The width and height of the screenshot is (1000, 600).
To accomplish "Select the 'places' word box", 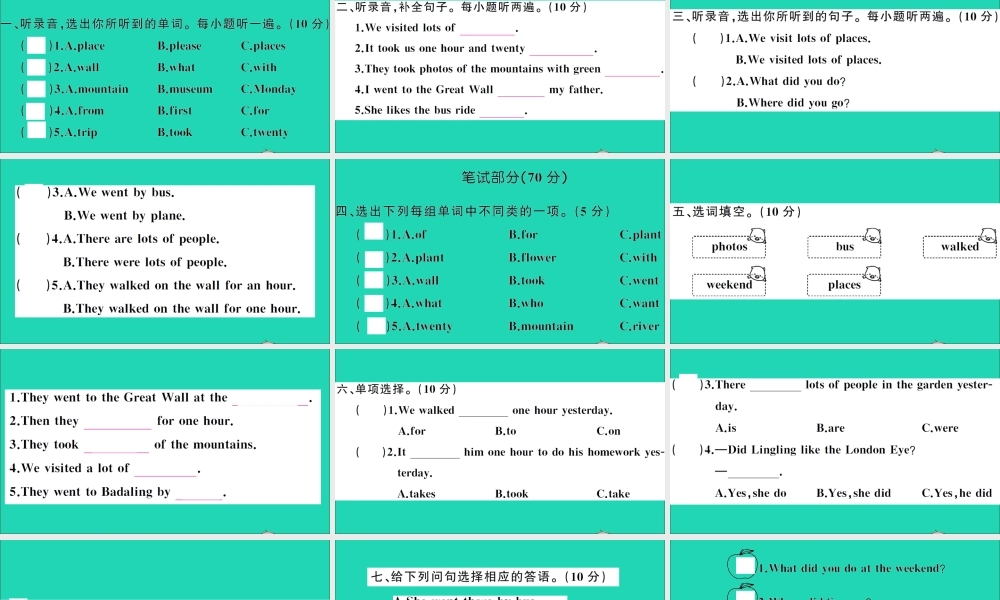I will tap(844, 285).
